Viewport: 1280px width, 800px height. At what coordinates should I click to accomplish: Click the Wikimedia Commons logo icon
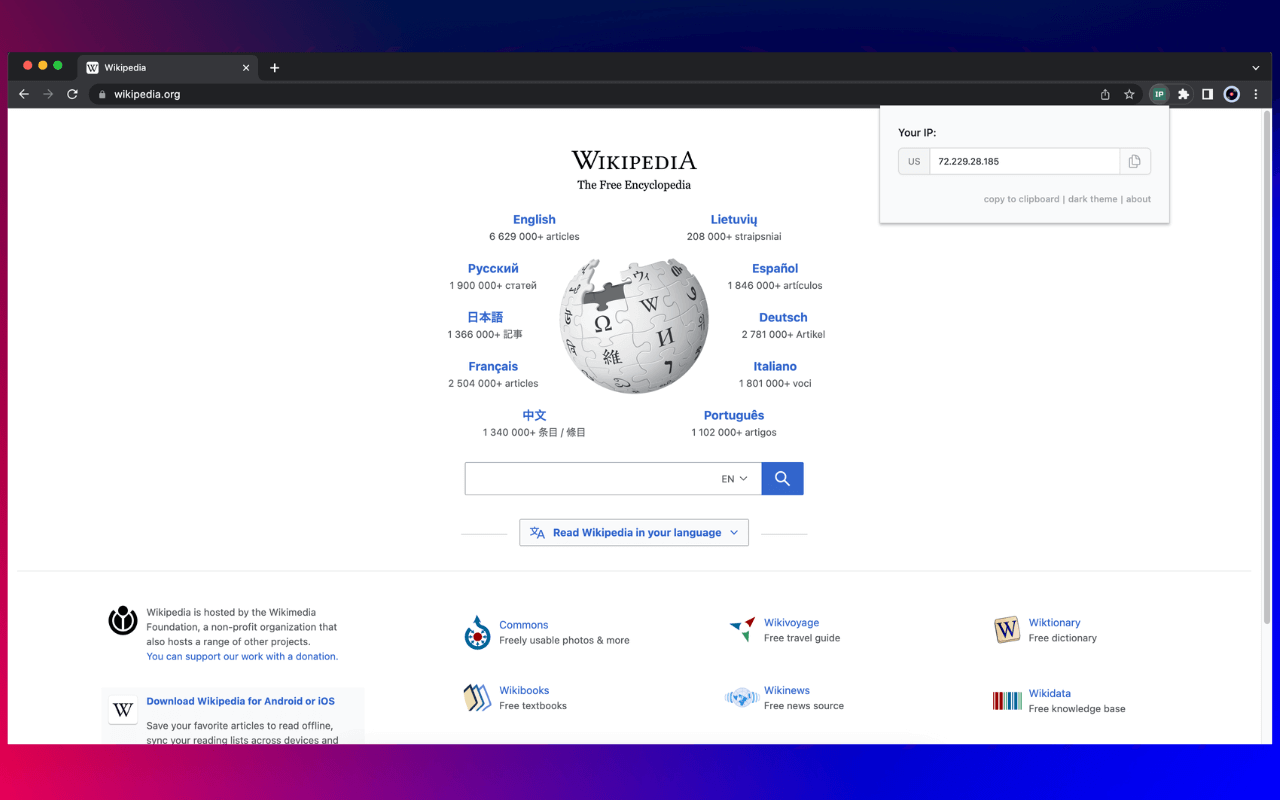coord(477,632)
